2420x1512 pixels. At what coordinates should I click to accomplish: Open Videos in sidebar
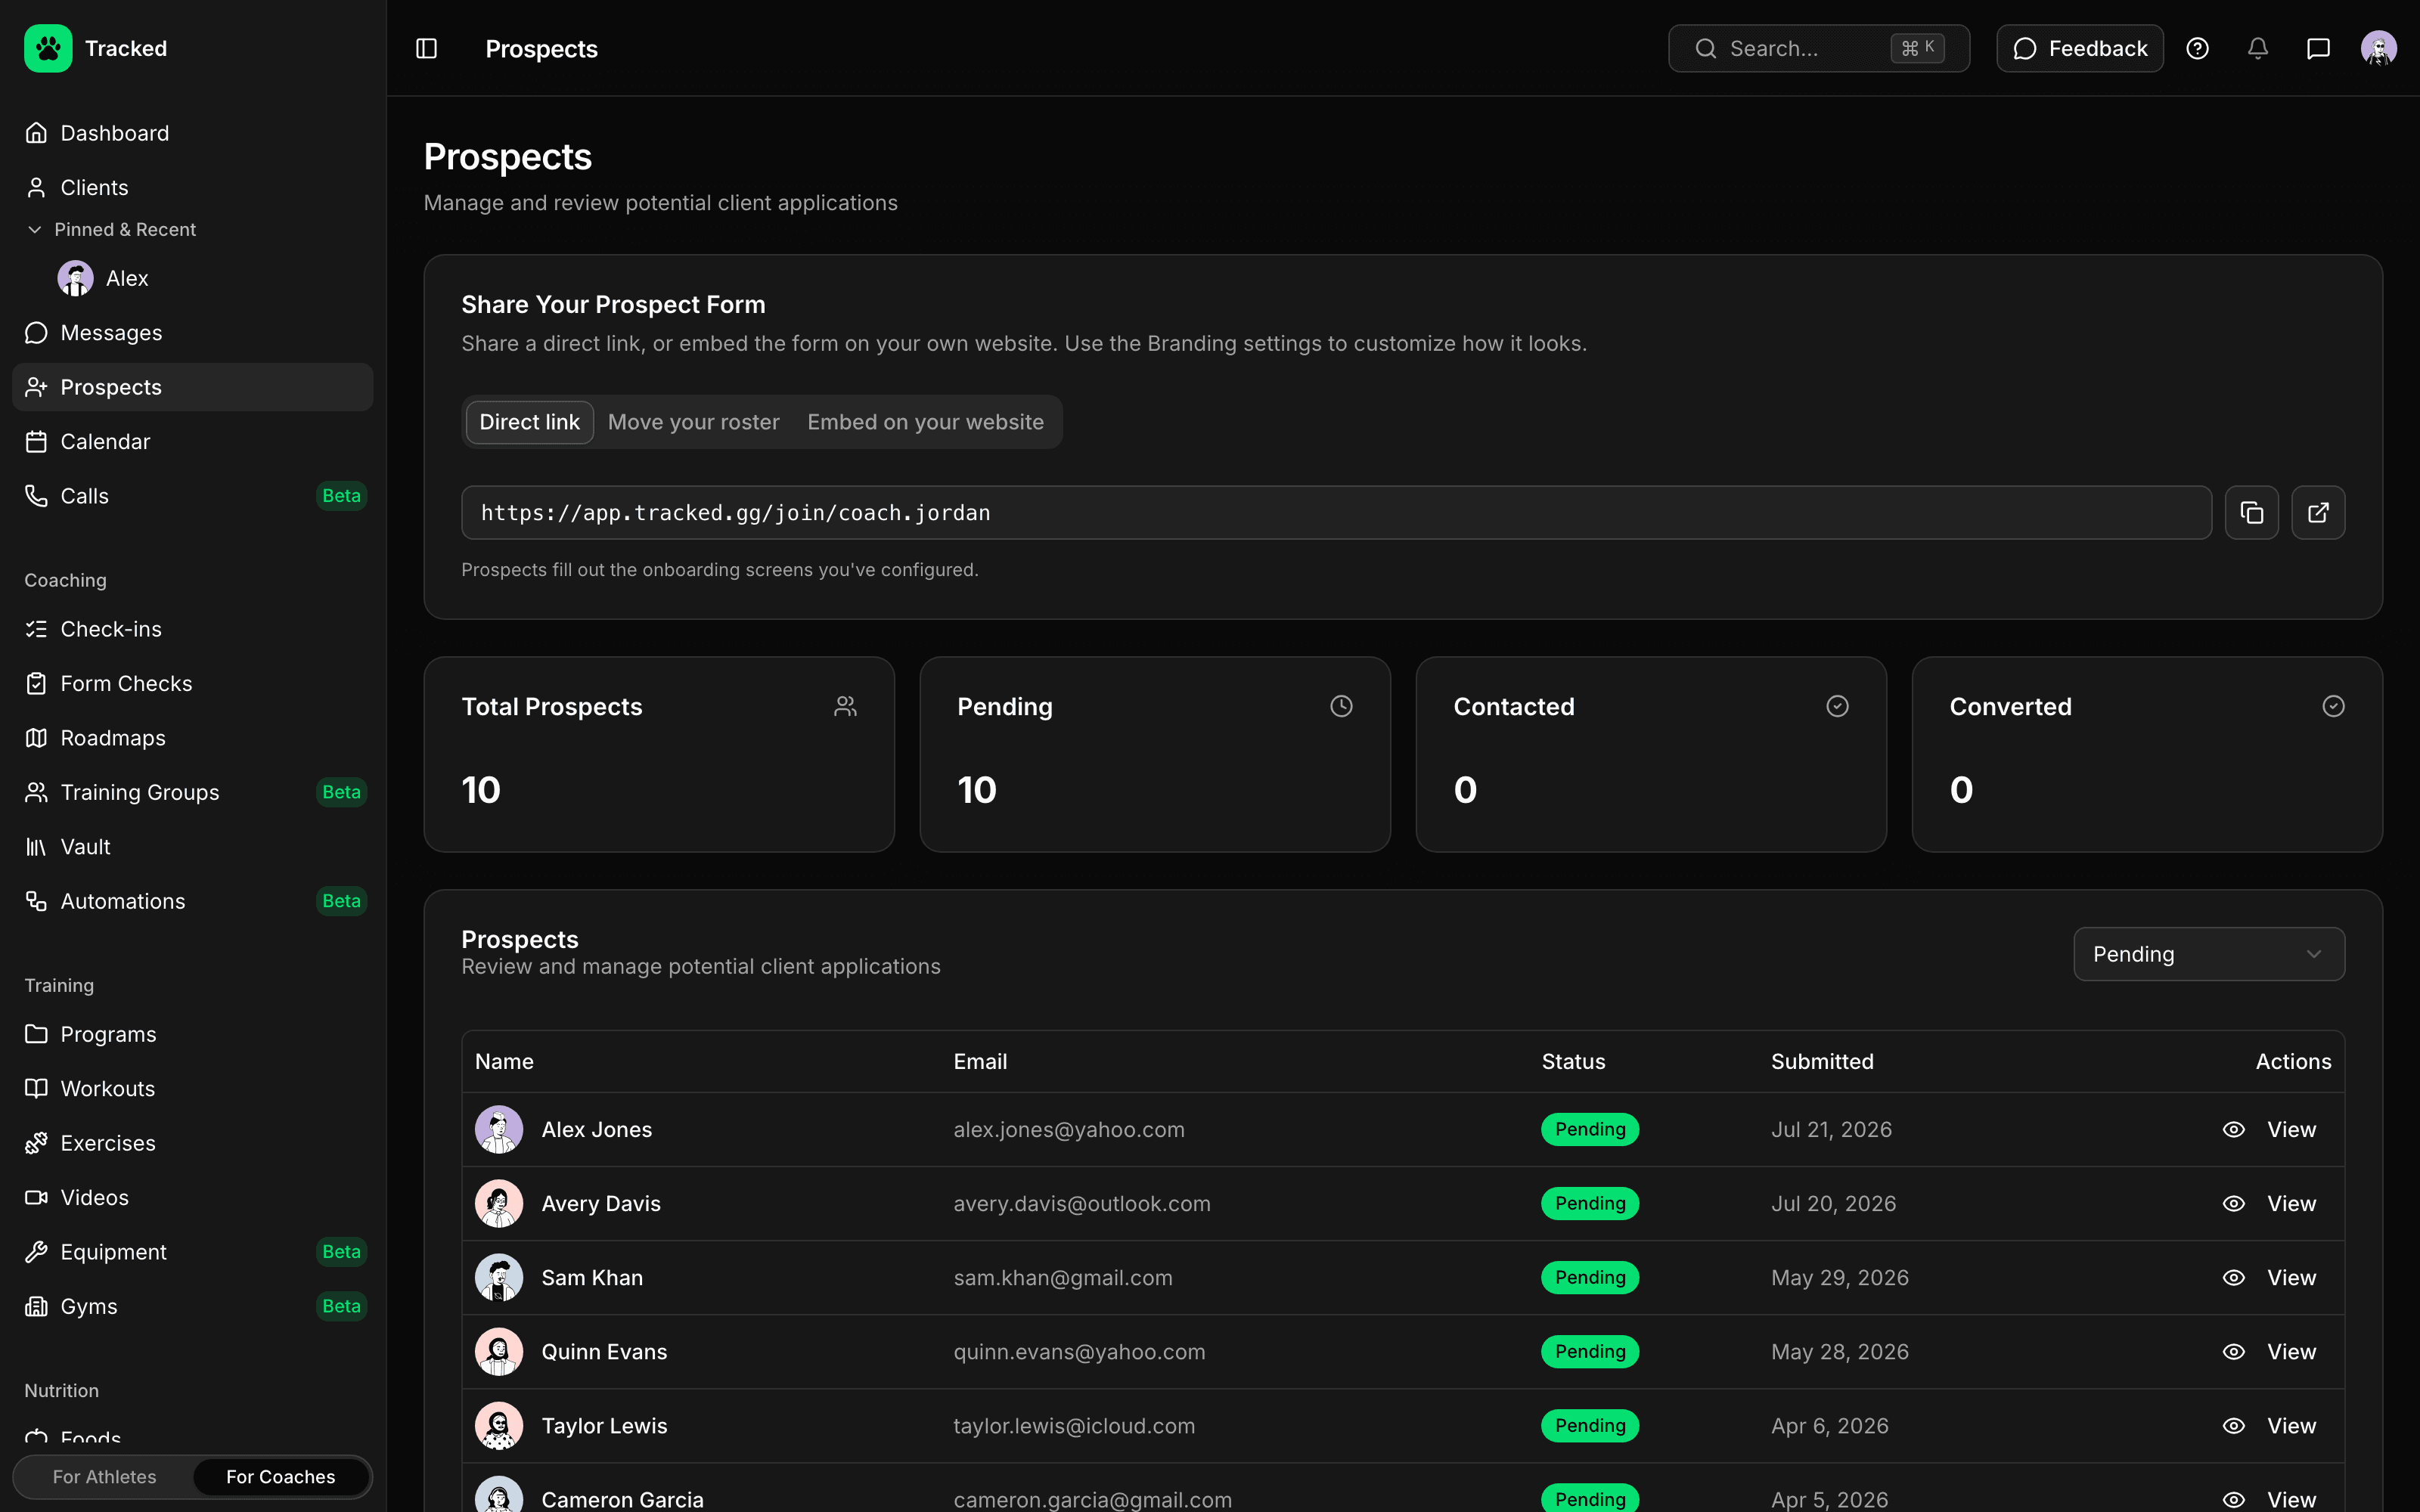[192, 1198]
